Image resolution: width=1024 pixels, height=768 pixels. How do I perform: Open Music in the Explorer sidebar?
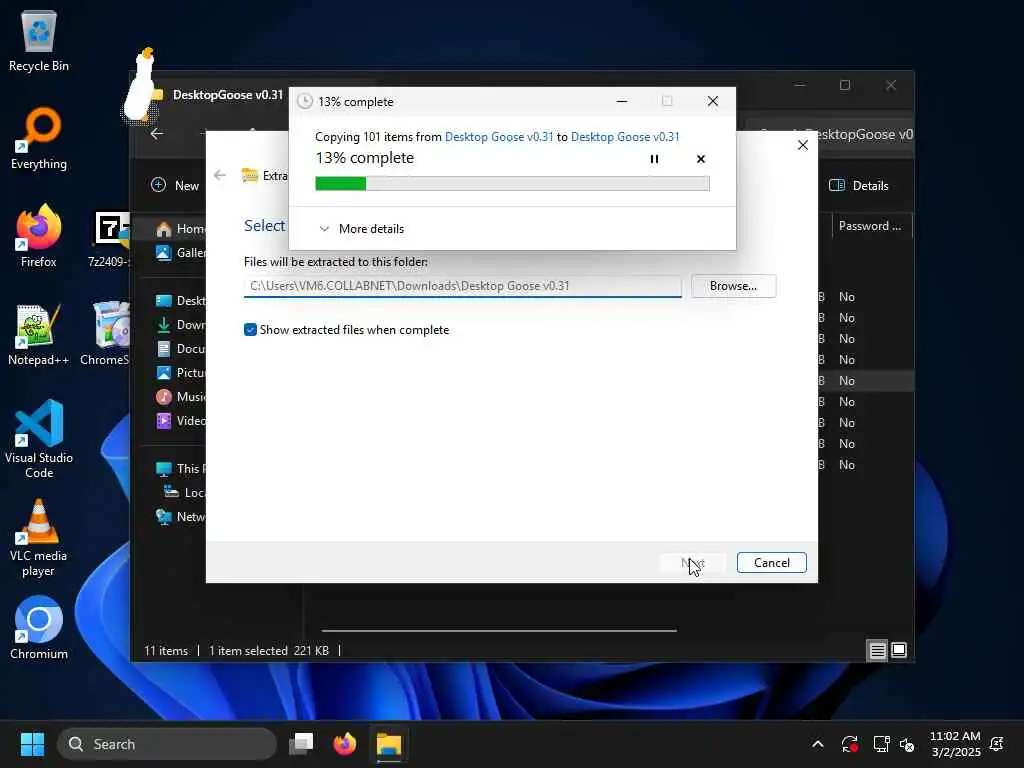tap(180, 396)
